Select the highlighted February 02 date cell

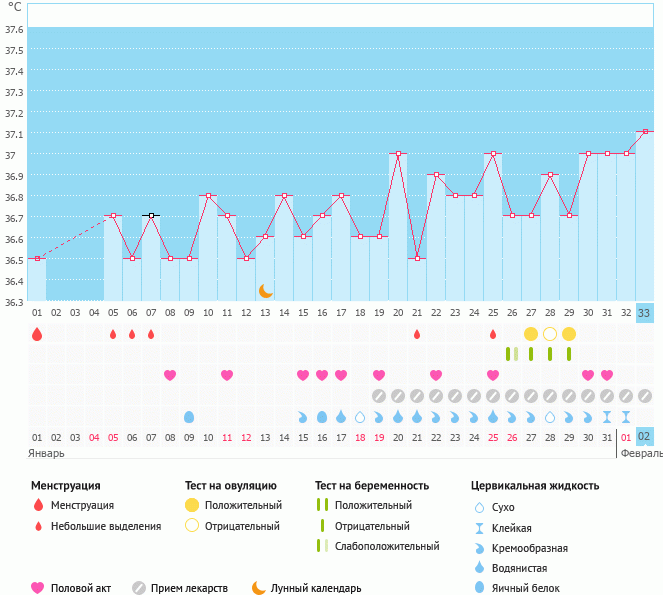pos(645,437)
